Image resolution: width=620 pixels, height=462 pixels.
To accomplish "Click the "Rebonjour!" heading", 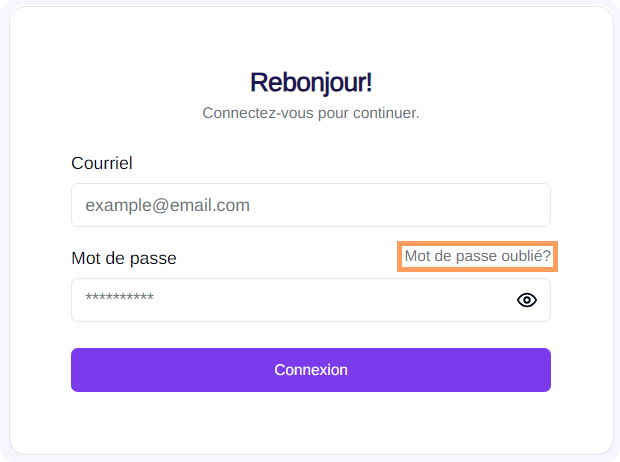I will [x=310, y=82].
